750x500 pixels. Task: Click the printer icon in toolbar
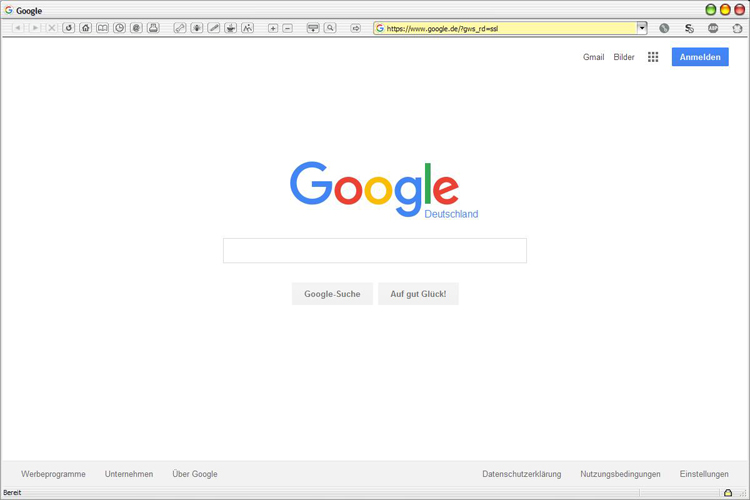(153, 28)
